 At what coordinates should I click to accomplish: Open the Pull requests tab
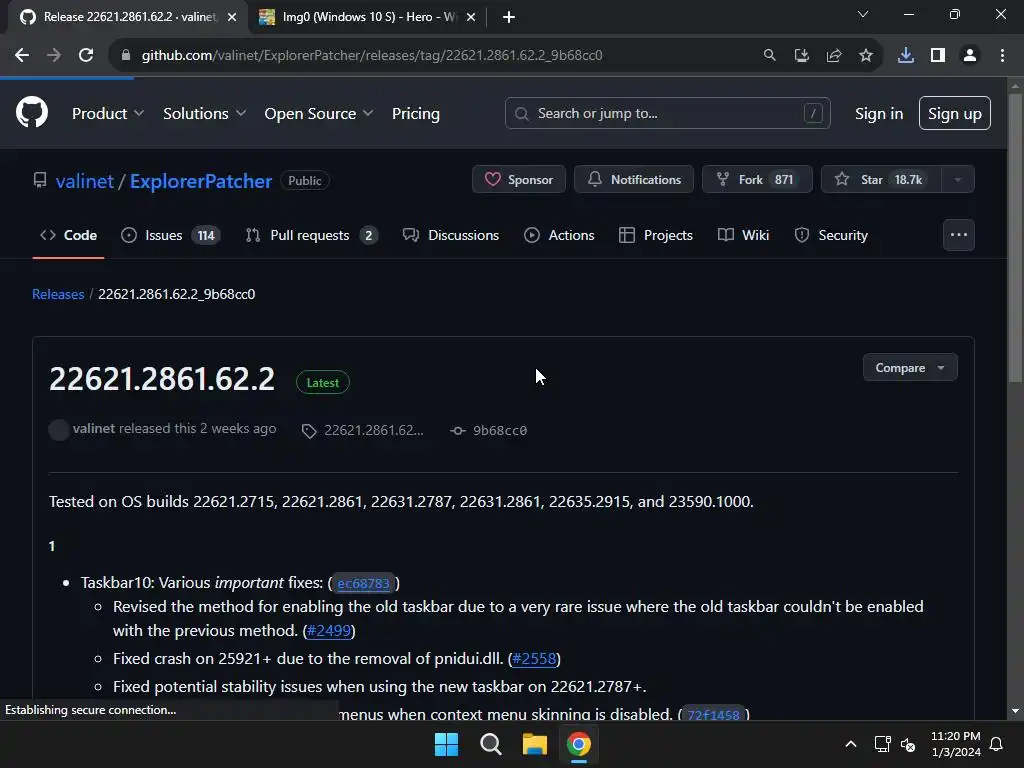pos(311,235)
